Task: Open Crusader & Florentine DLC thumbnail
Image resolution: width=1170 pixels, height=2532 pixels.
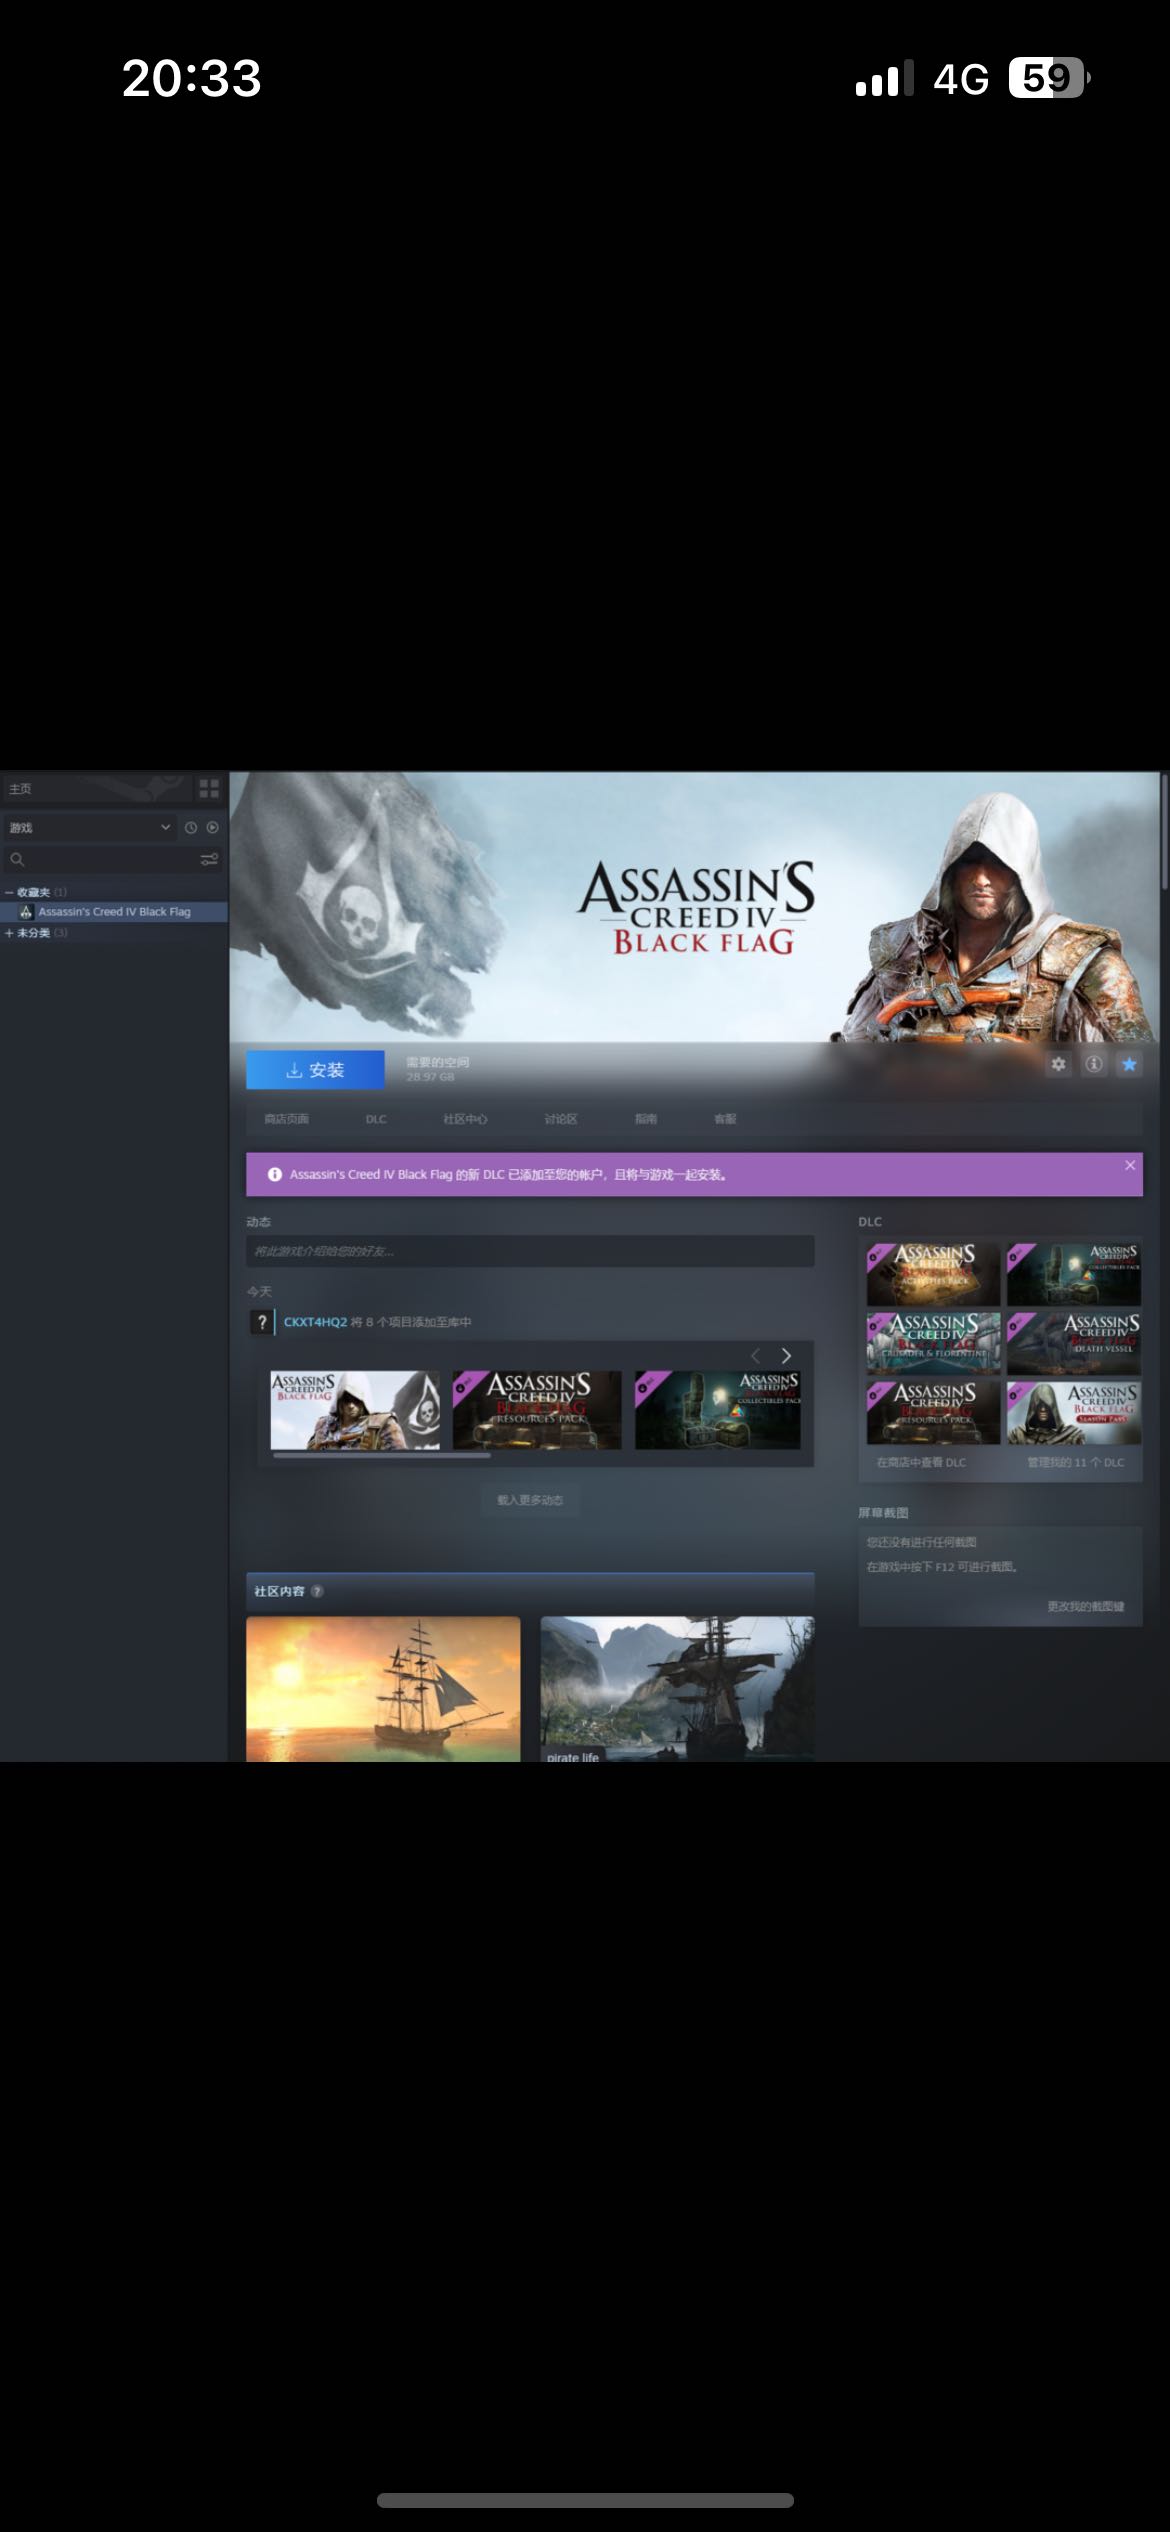Action: pyautogui.click(x=933, y=1343)
